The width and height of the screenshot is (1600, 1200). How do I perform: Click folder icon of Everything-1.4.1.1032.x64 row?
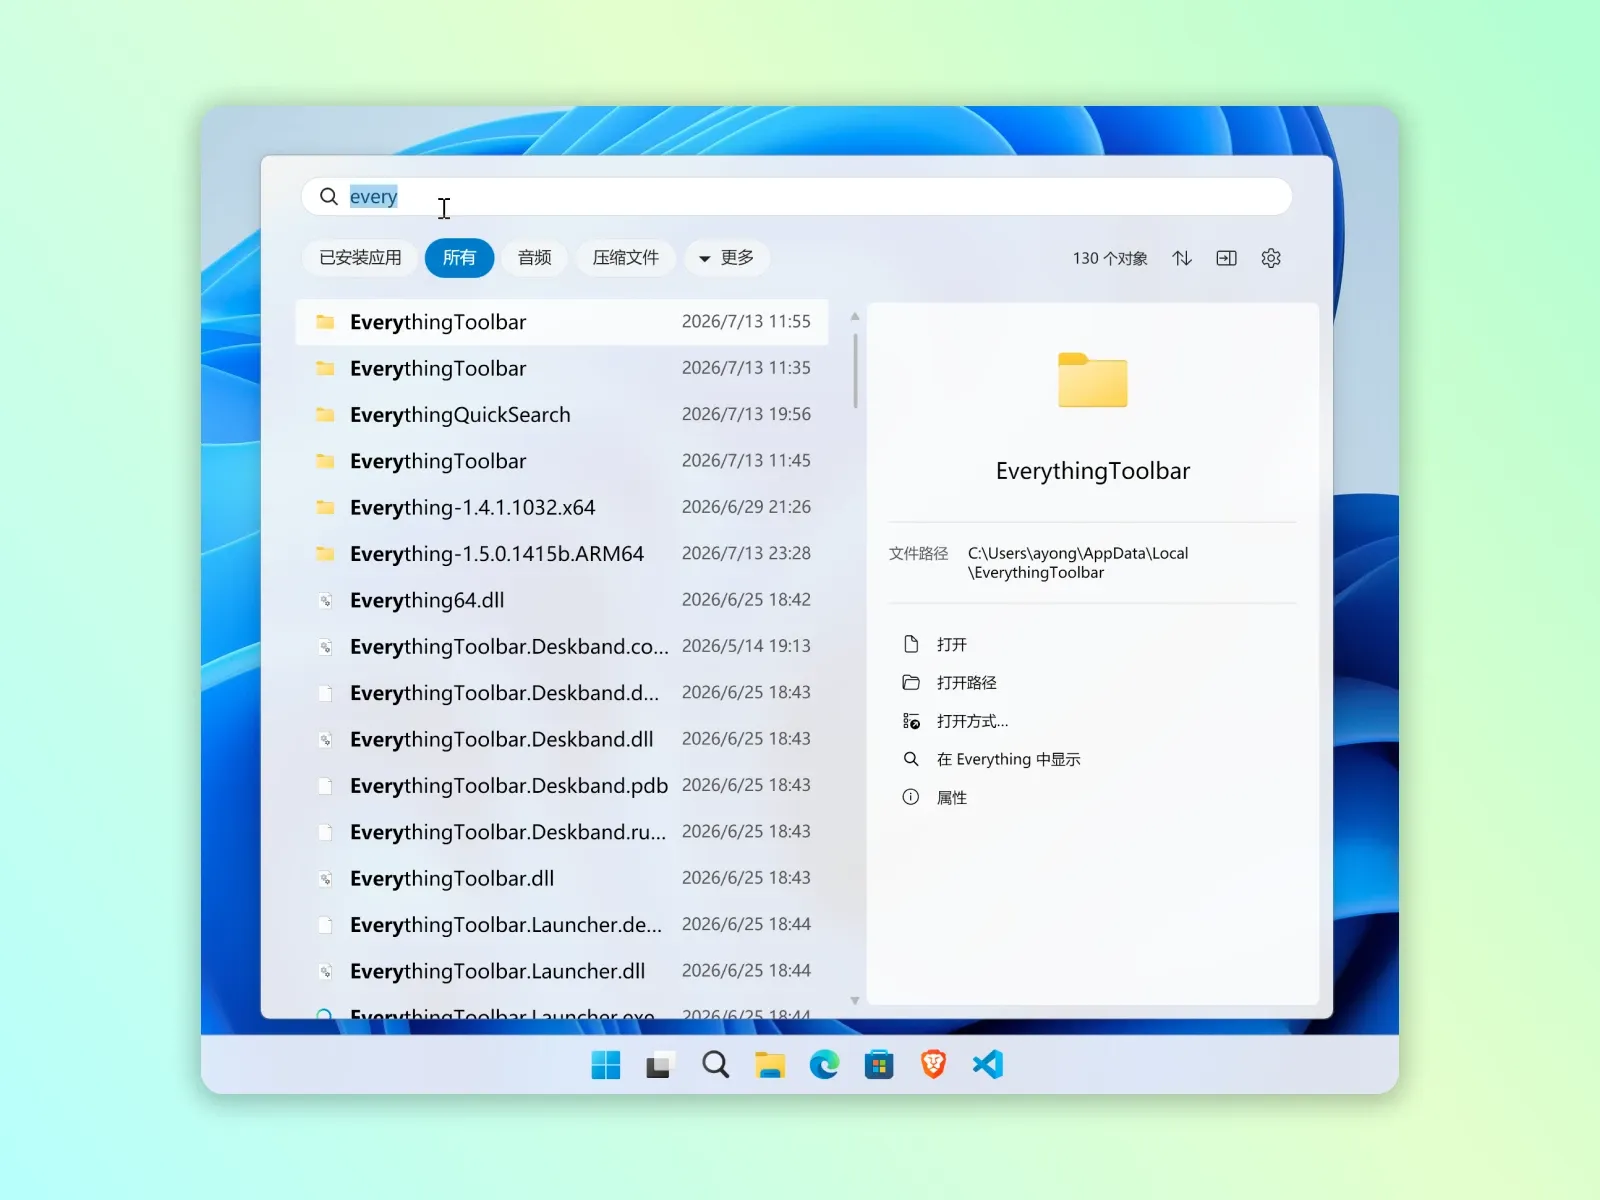(325, 507)
